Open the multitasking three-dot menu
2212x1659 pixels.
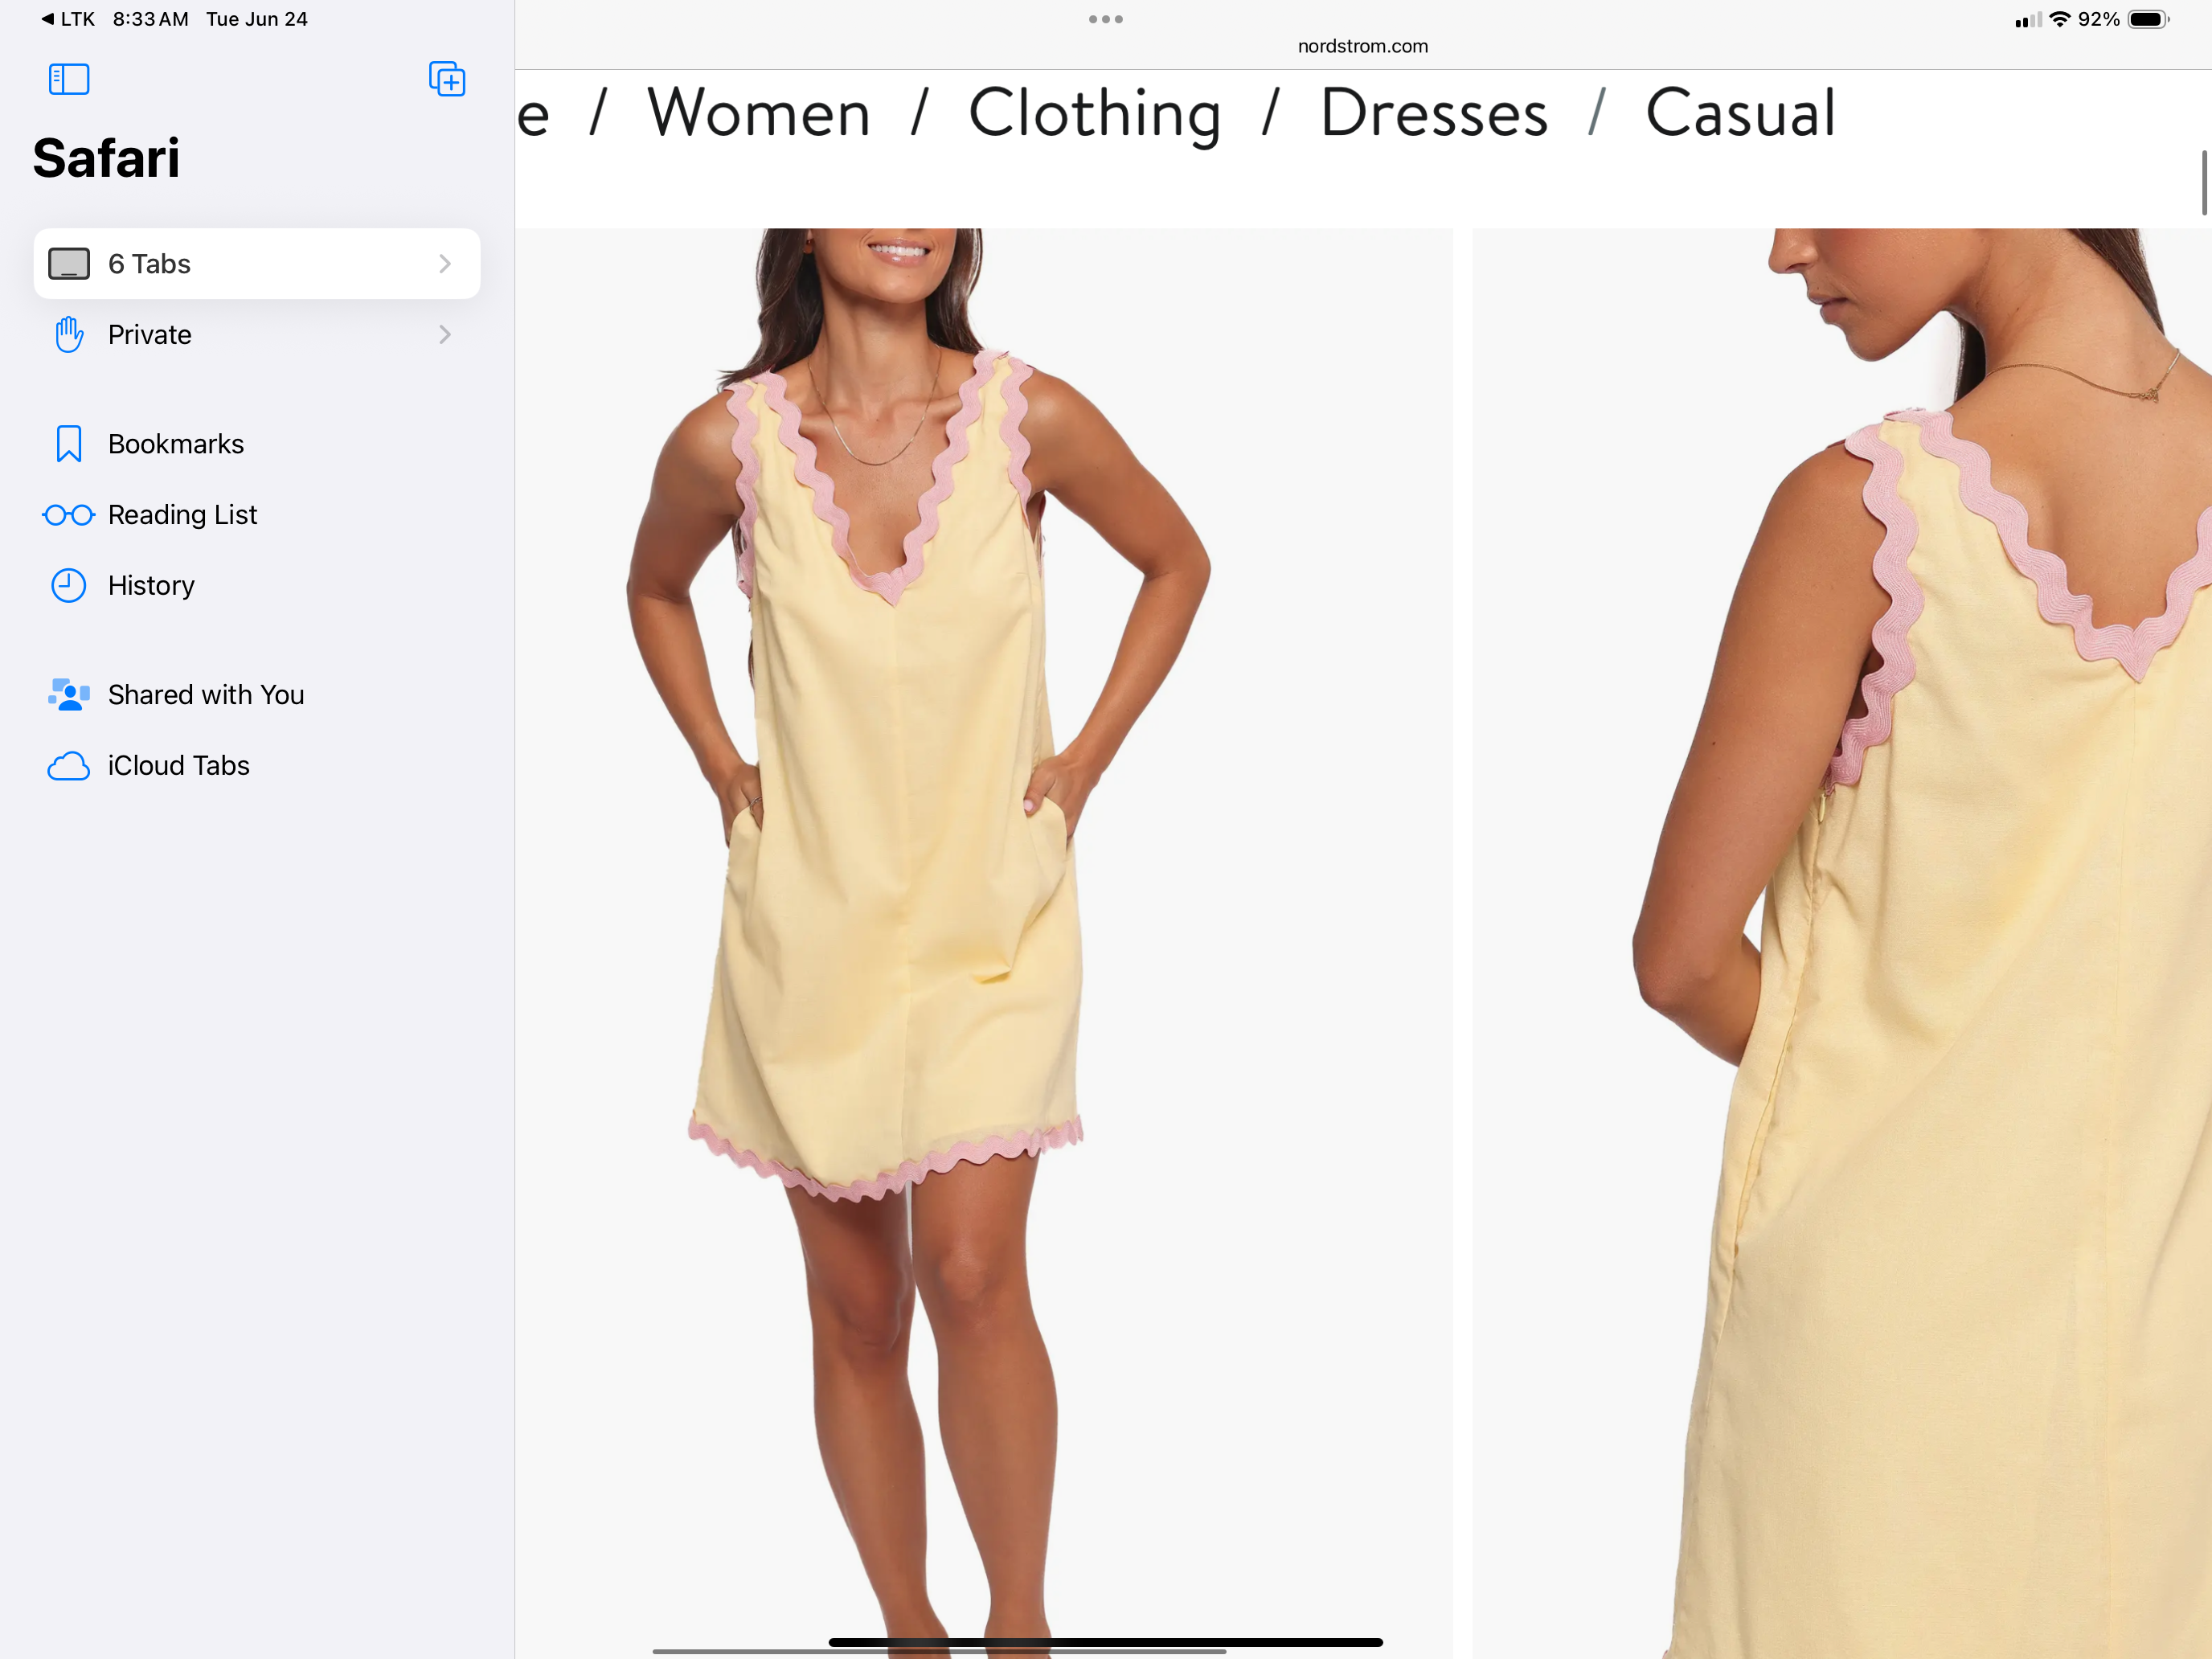tap(1105, 19)
